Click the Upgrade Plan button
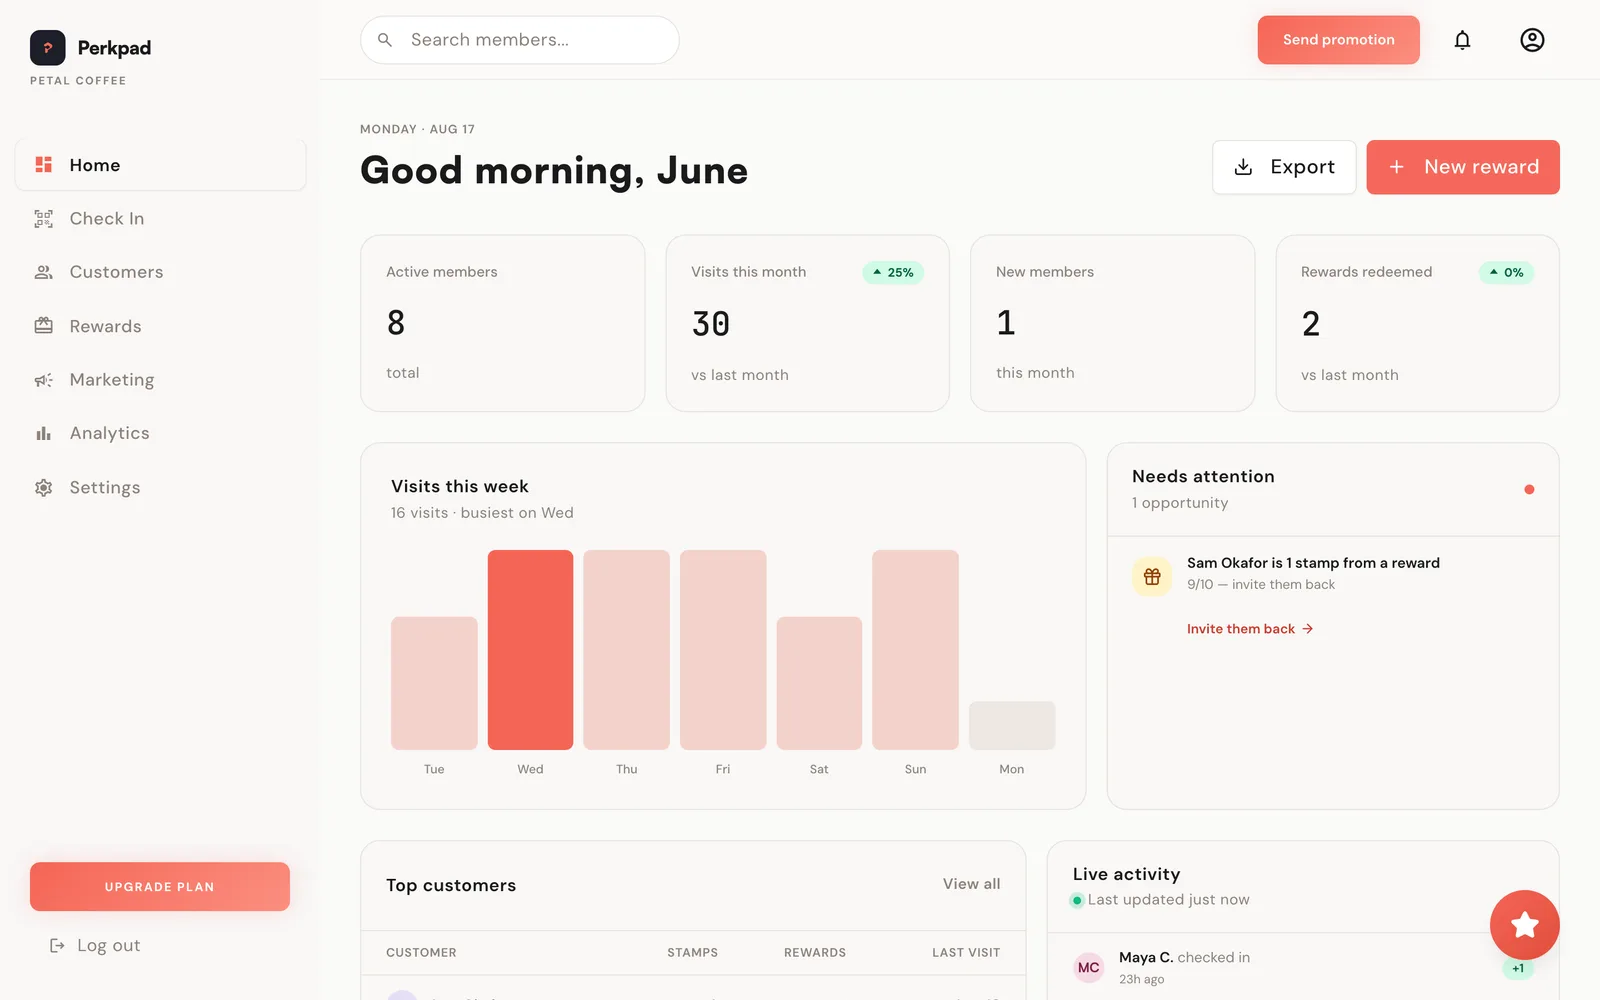 coord(160,887)
